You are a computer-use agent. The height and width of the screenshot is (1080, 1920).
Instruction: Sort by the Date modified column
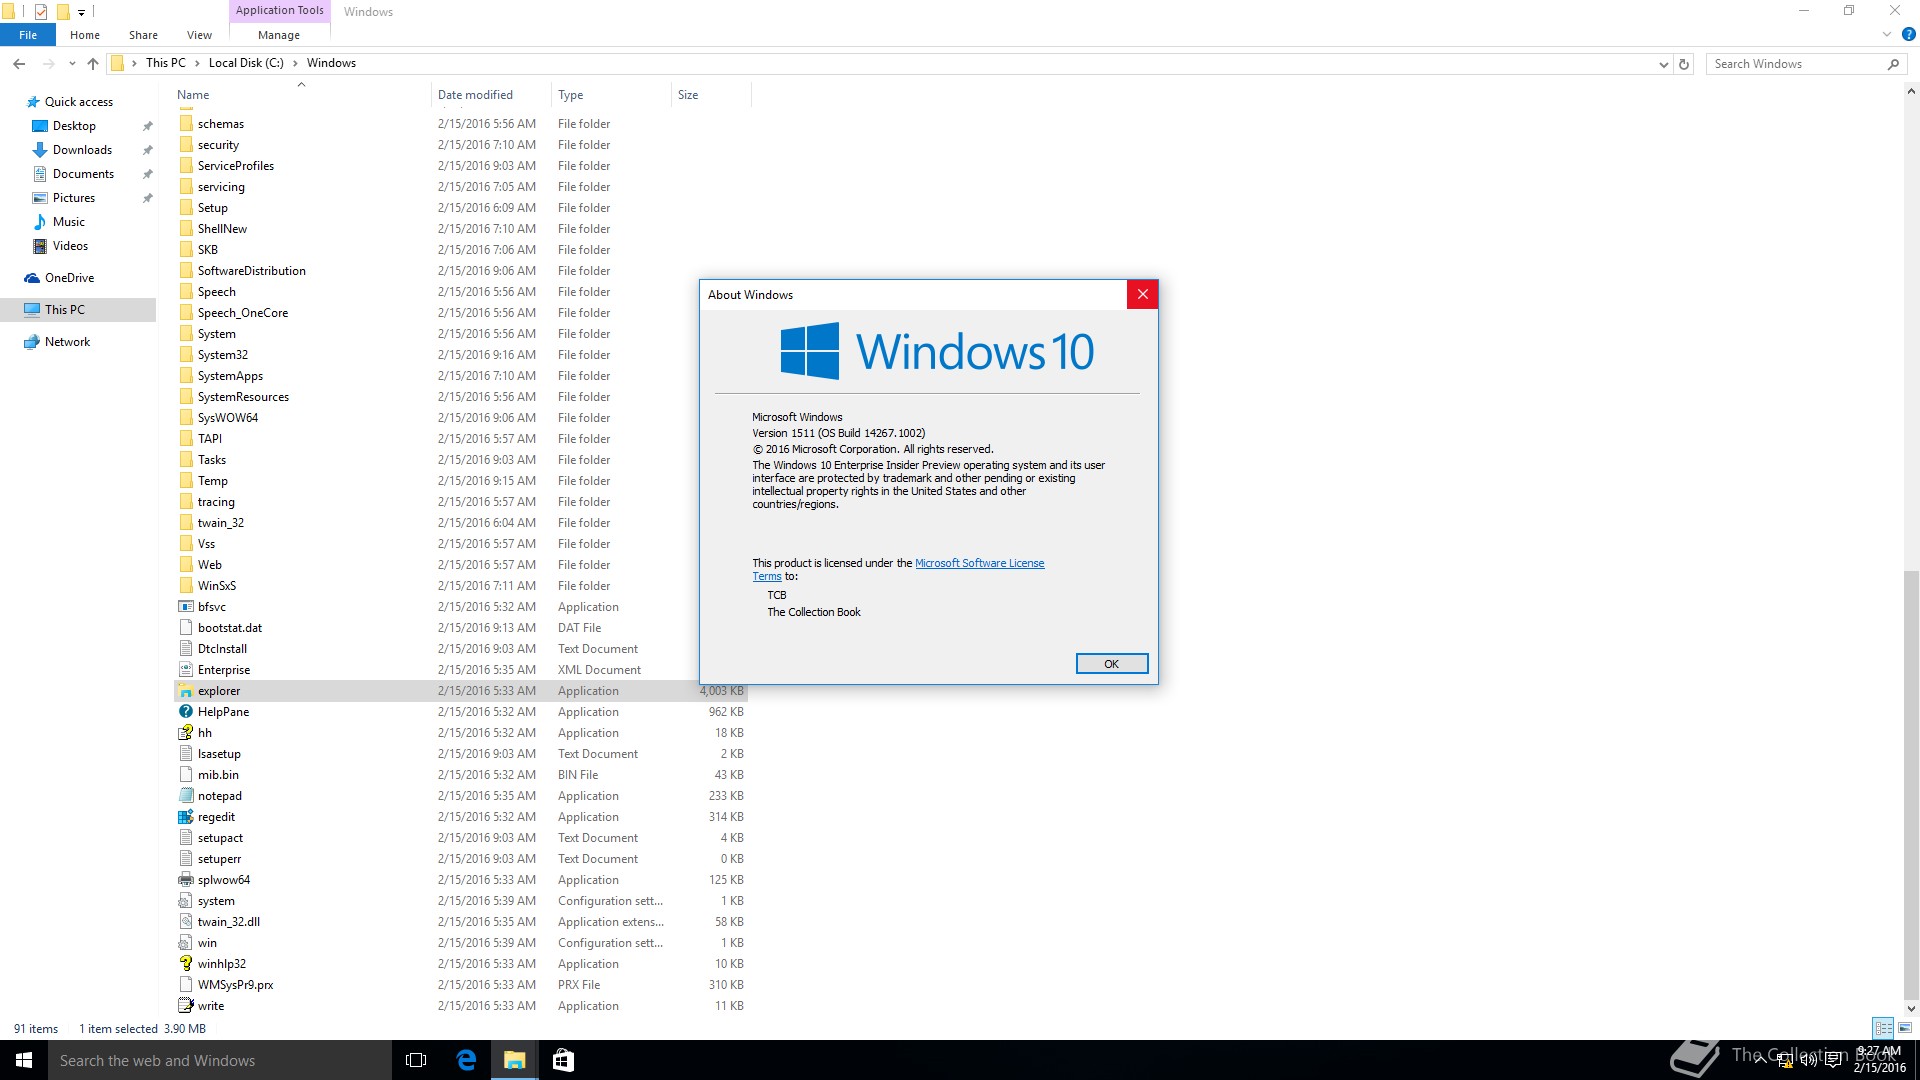tap(491, 95)
